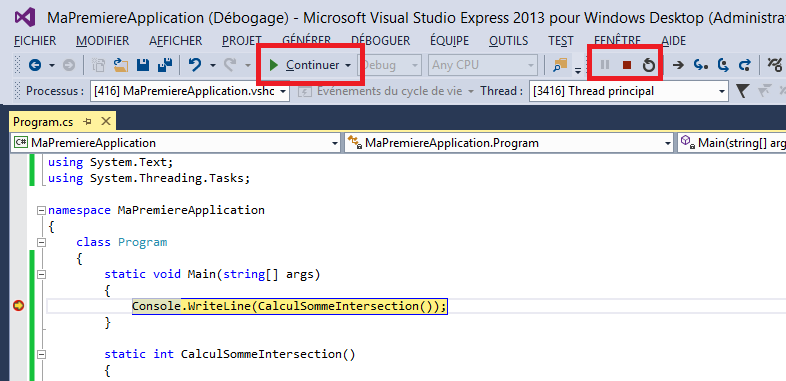Viewport: 786px width, 381px height.
Task: Click the highlighted Console.WriteLine statement
Action: (289, 306)
